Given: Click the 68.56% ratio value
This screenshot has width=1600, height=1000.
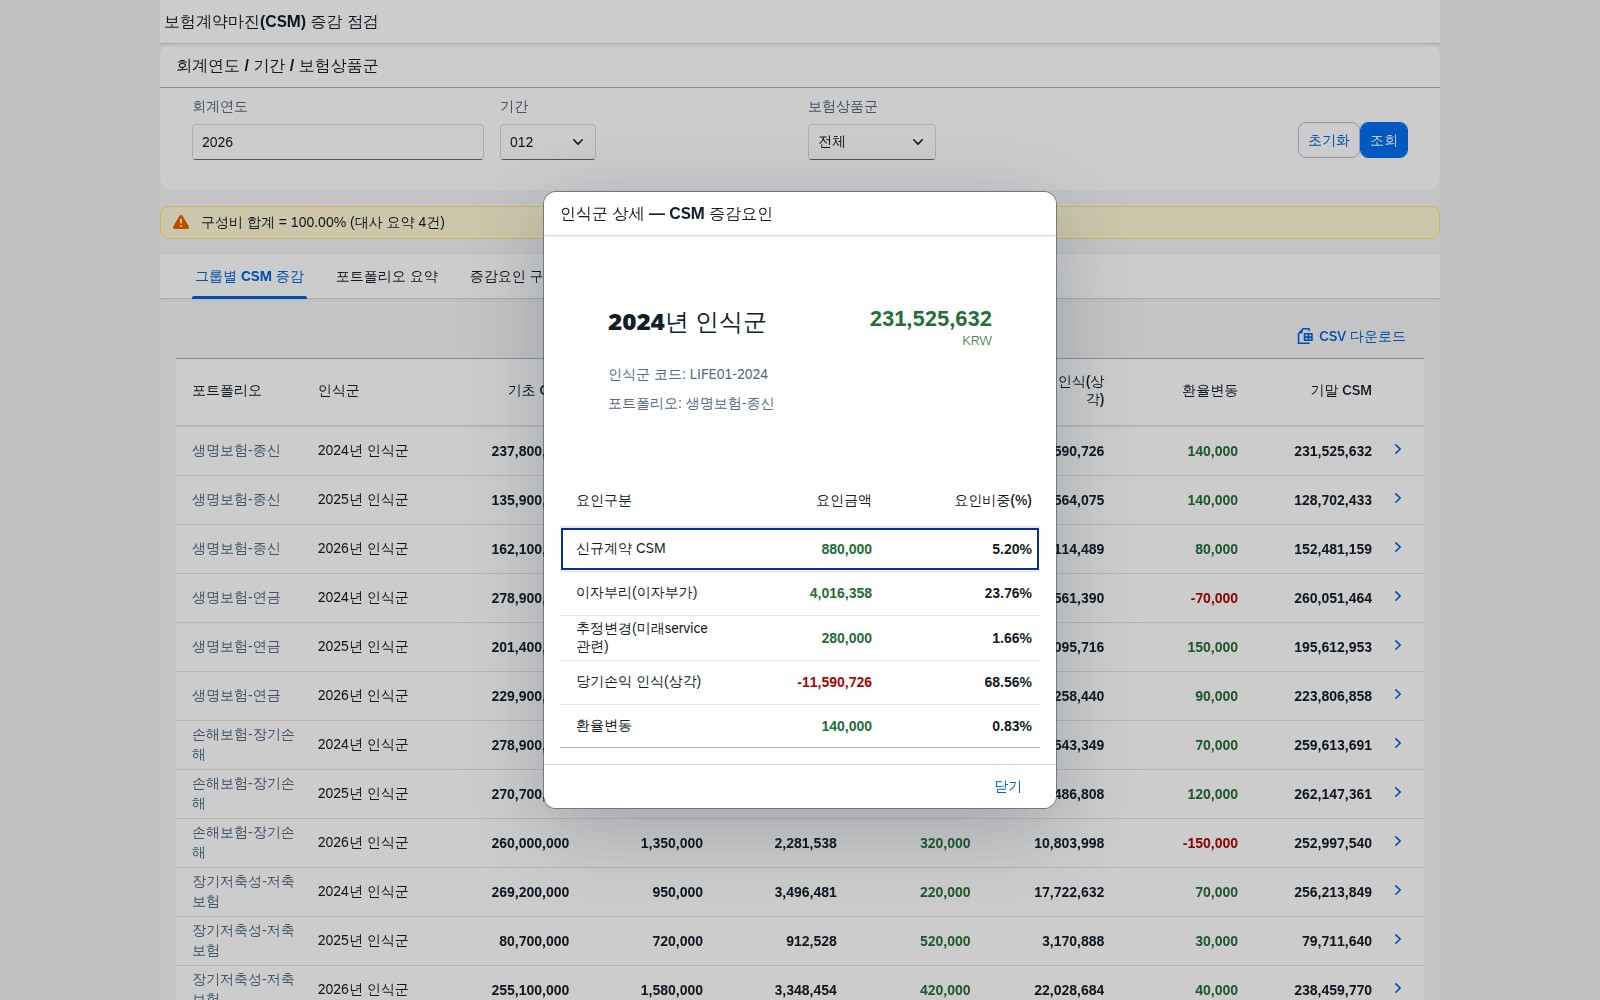Looking at the screenshot, I should click(x=1008, y=682).
